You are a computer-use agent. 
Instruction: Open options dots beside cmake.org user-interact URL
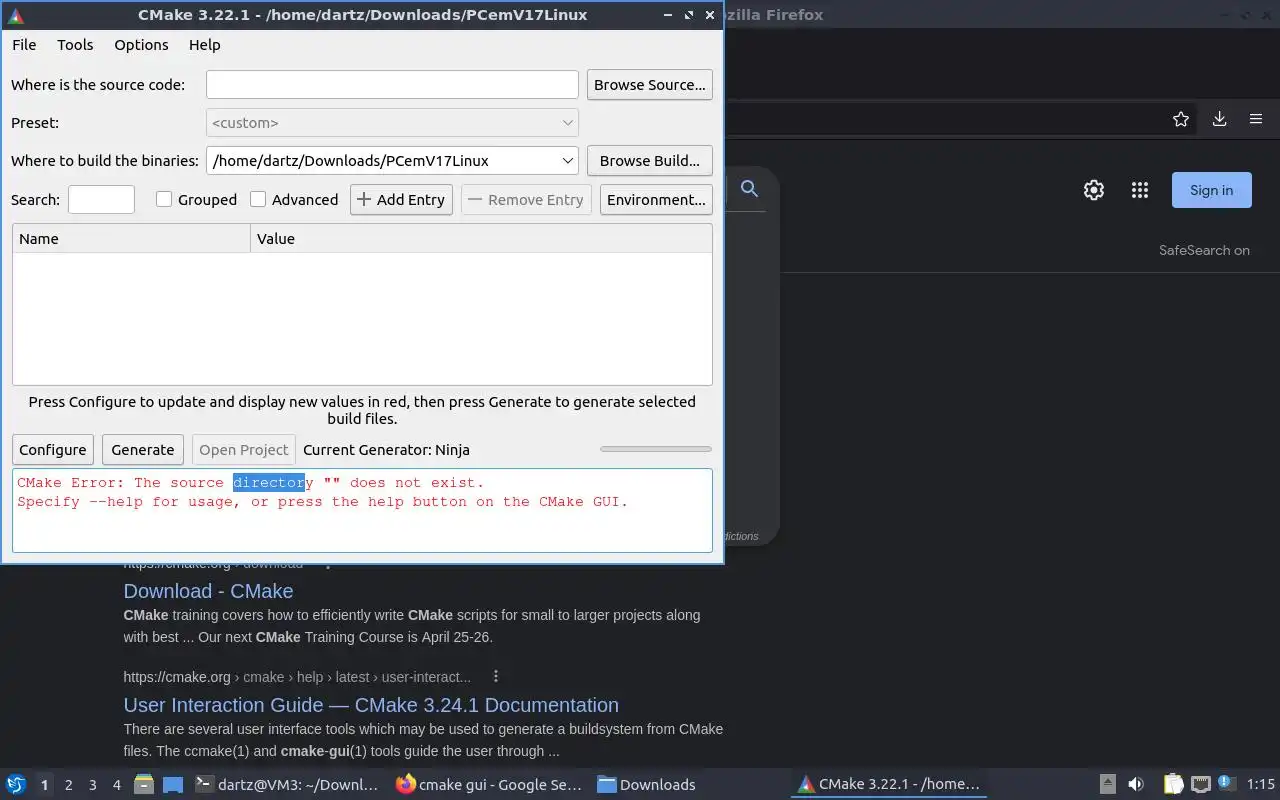click(495, 677)
